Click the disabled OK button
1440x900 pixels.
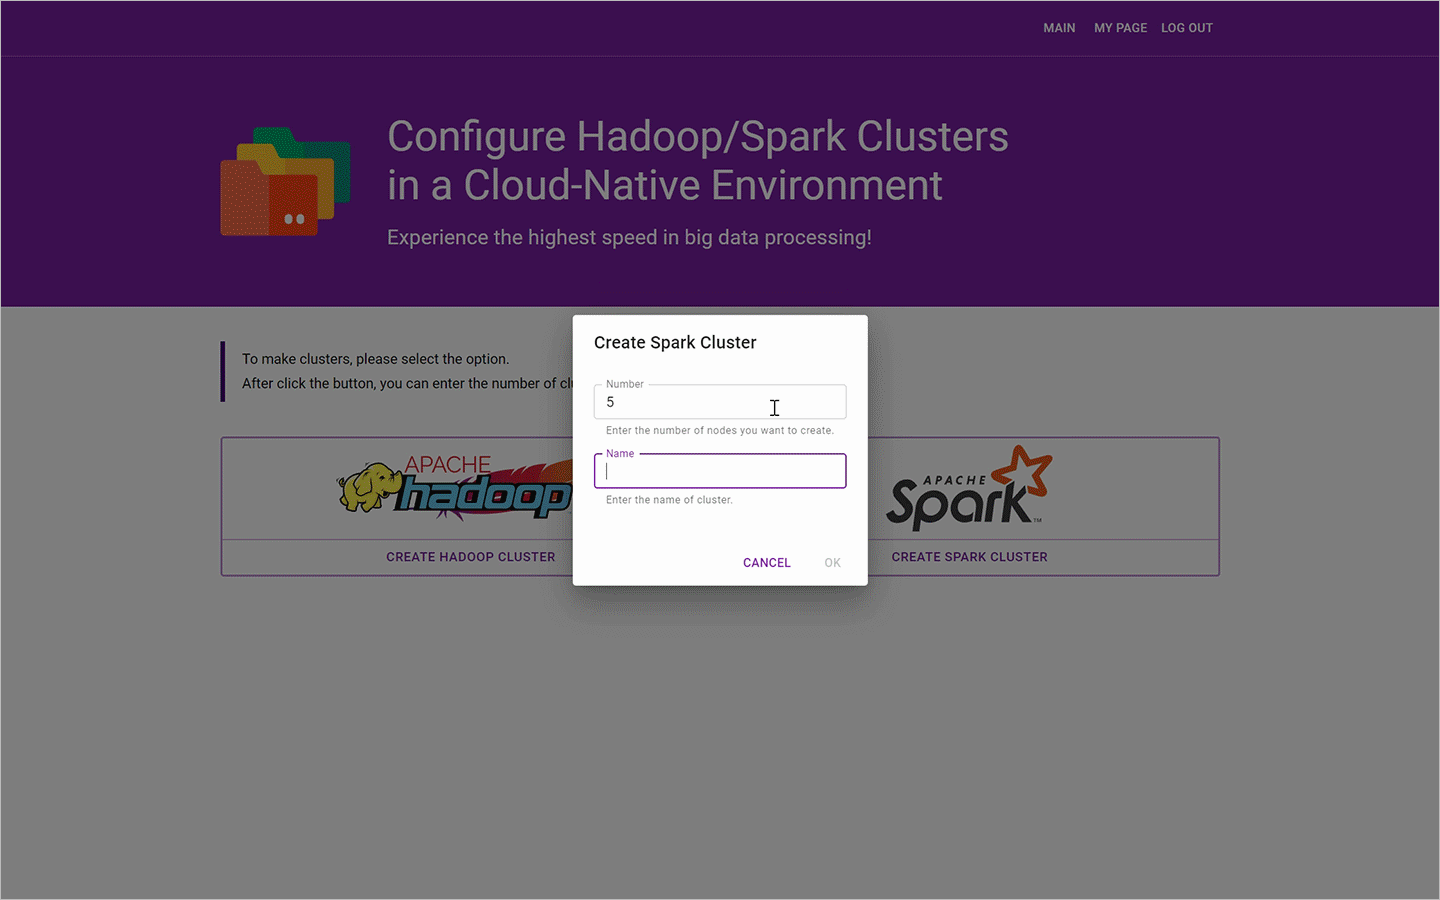point(832,562)
